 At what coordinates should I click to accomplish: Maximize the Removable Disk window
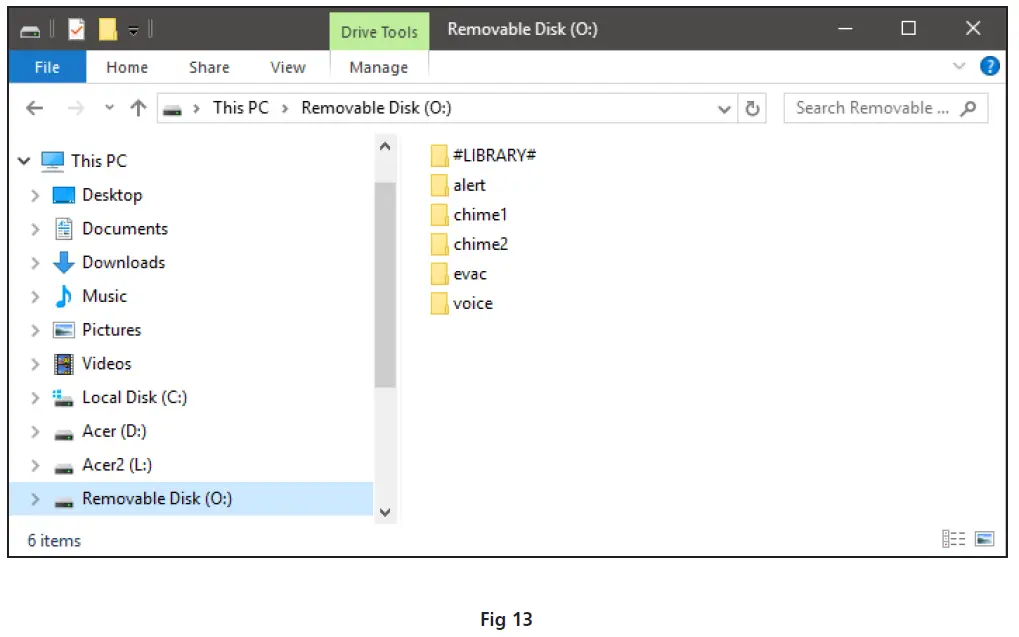pyautogui.click(x=908, y=29)
